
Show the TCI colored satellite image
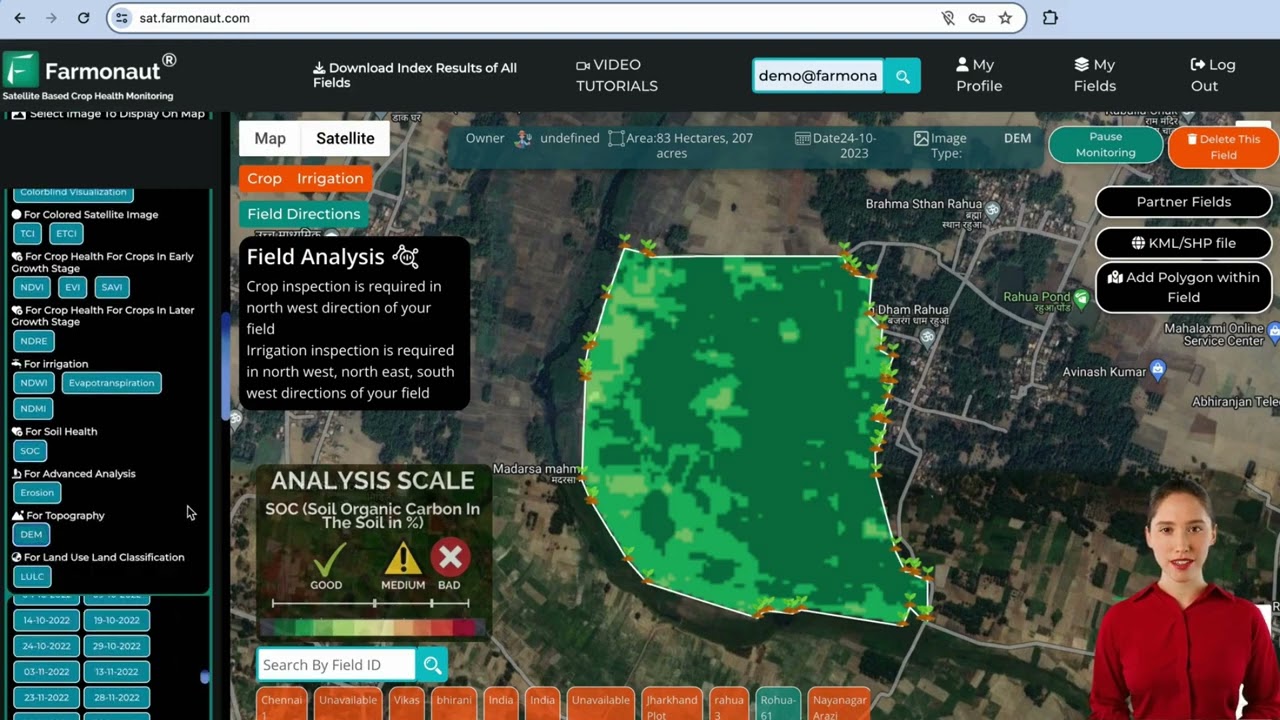pos(28,234)
